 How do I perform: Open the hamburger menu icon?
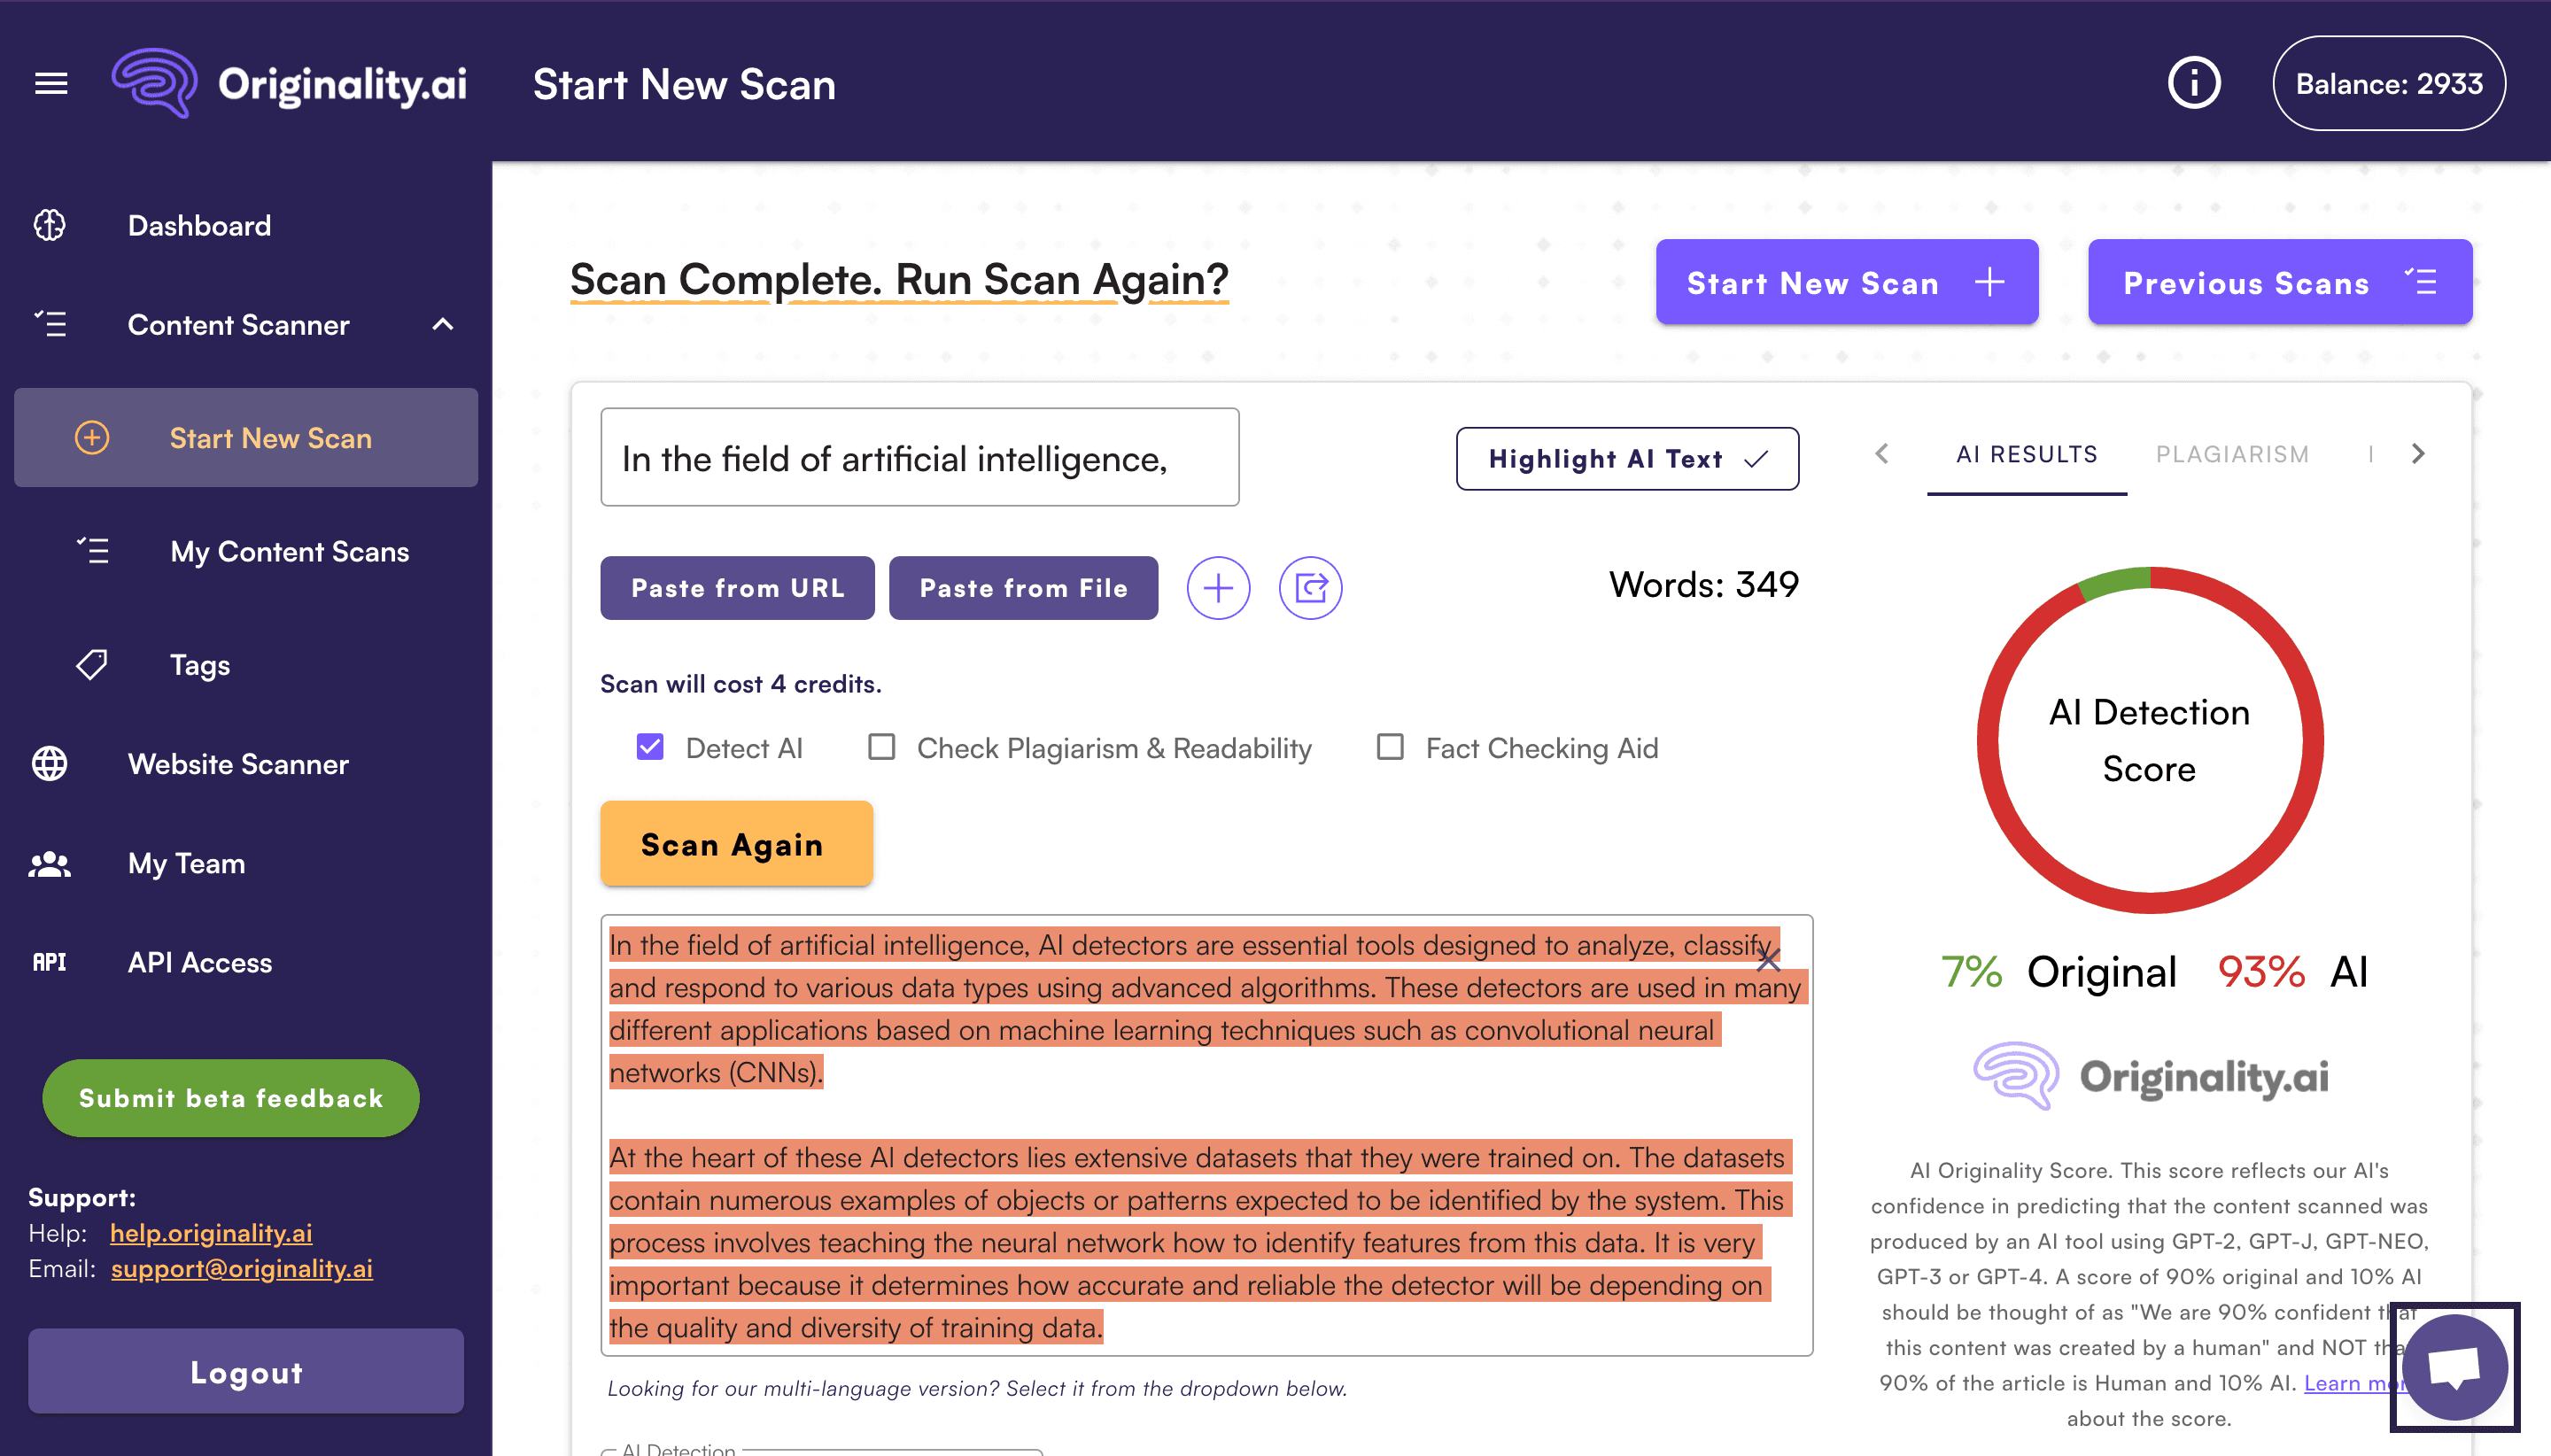51,83
